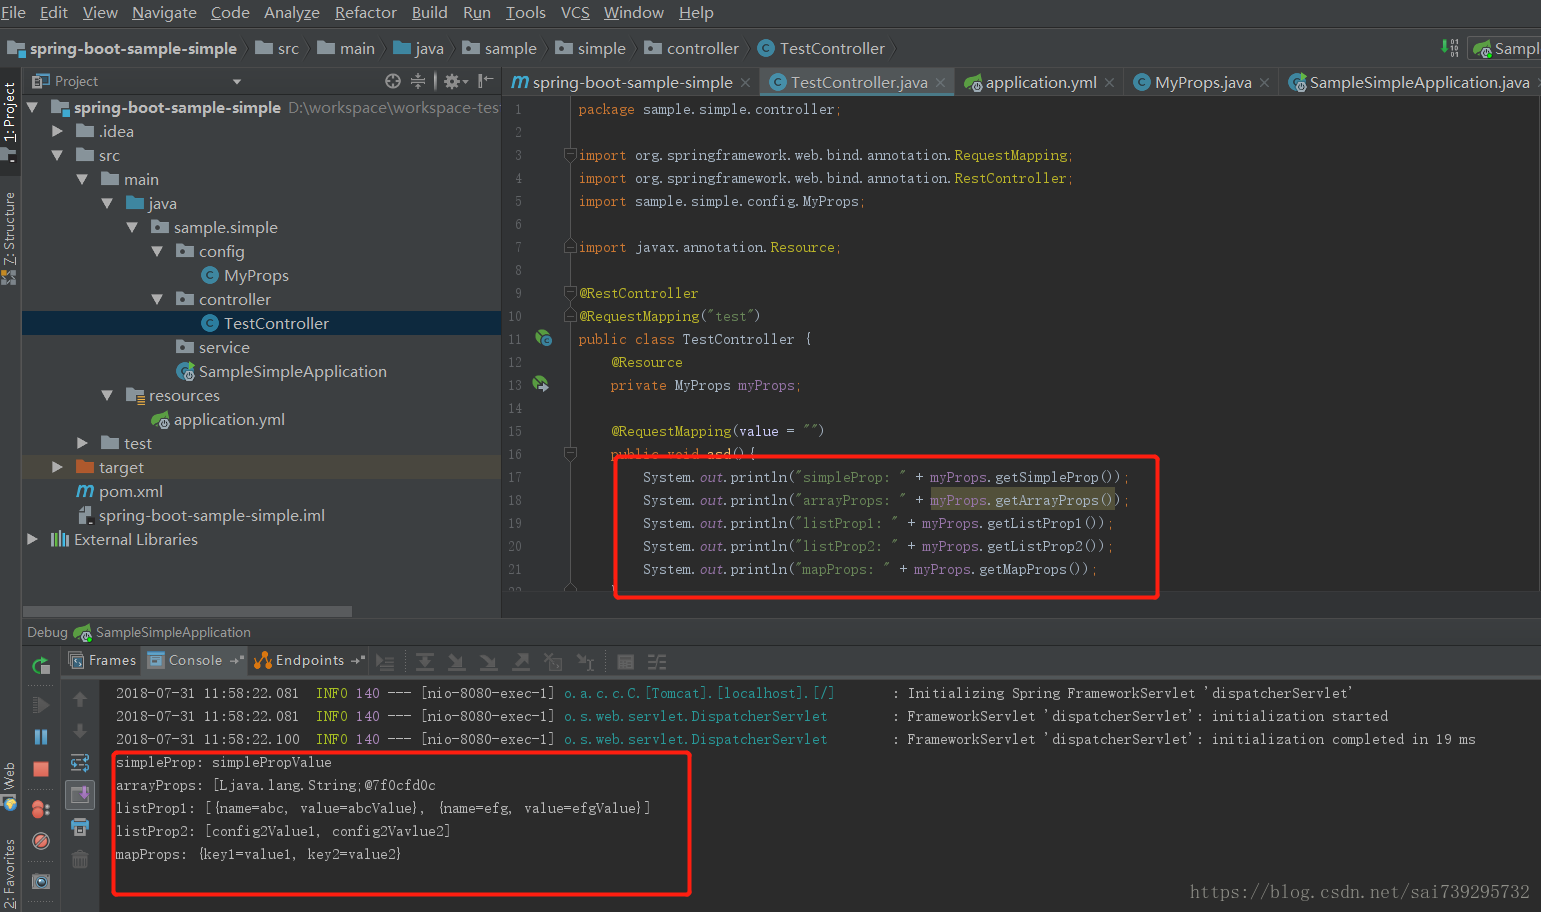
Task: Click trace current stream chain icon
Action: [x=657, y=662]
